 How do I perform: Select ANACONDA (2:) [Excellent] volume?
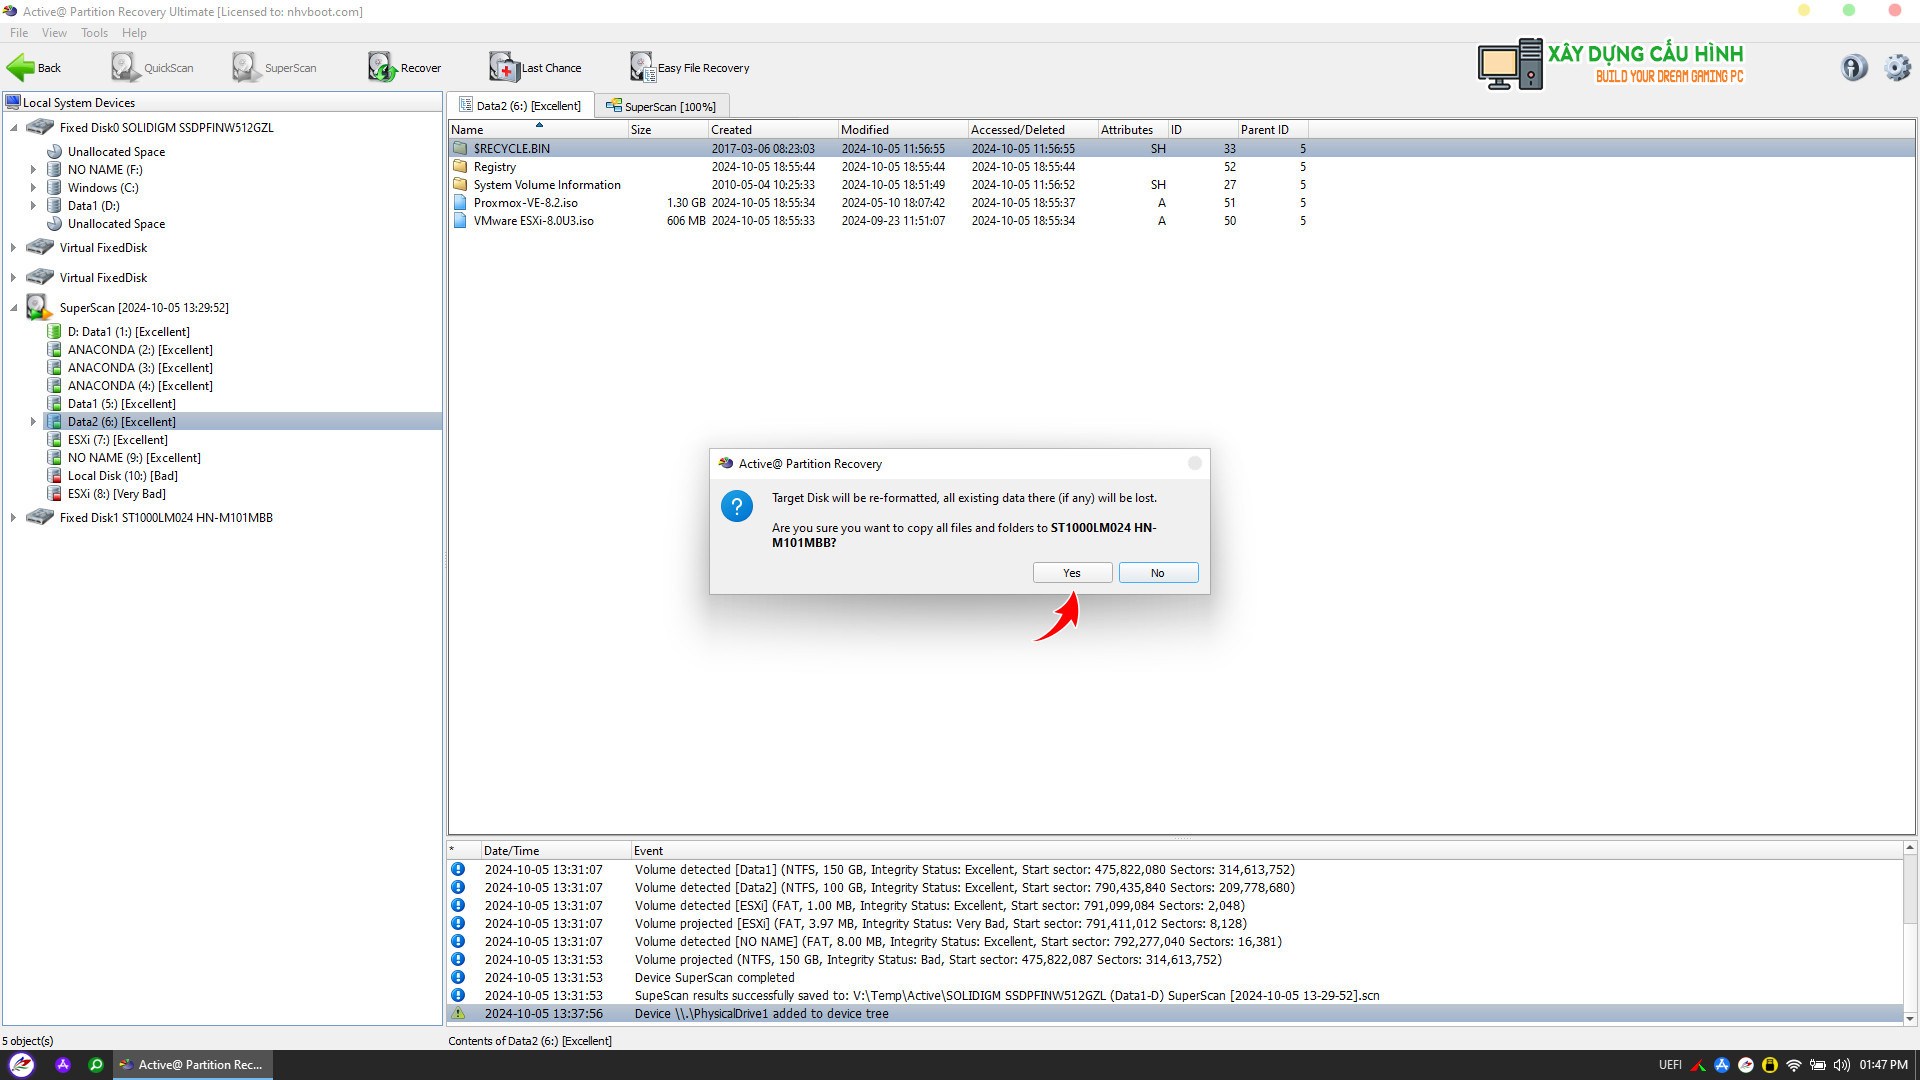tap(140, 349)
